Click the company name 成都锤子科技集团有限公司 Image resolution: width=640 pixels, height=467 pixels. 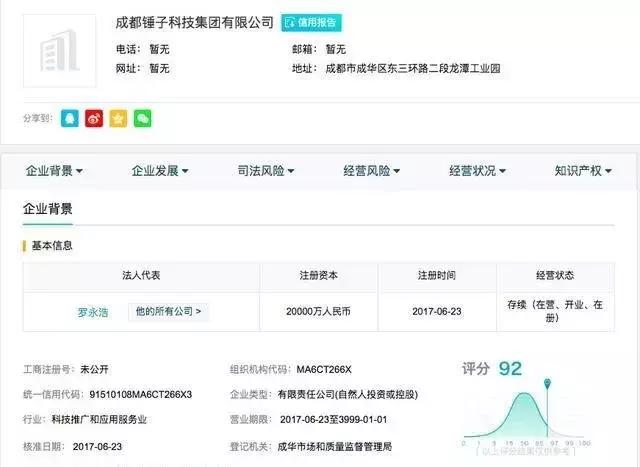tap(195, 22)
